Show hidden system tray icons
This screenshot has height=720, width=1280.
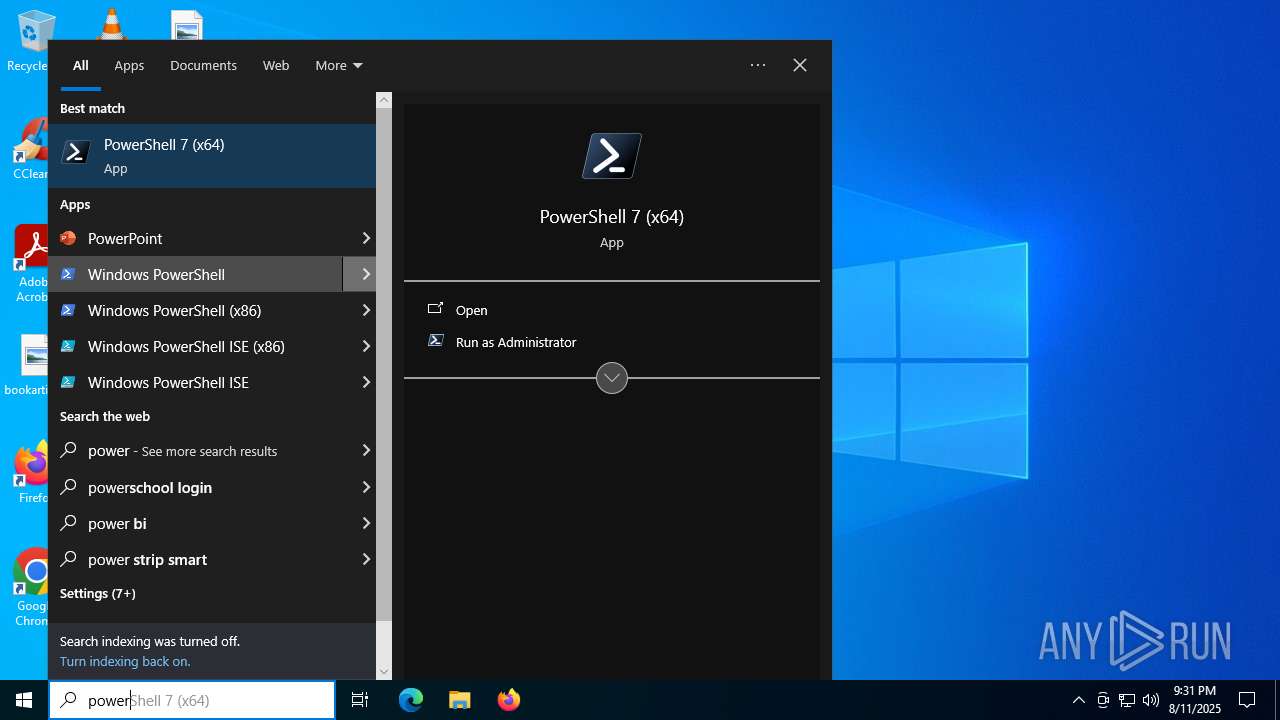pyautogui.click(x=1078, y=700)
